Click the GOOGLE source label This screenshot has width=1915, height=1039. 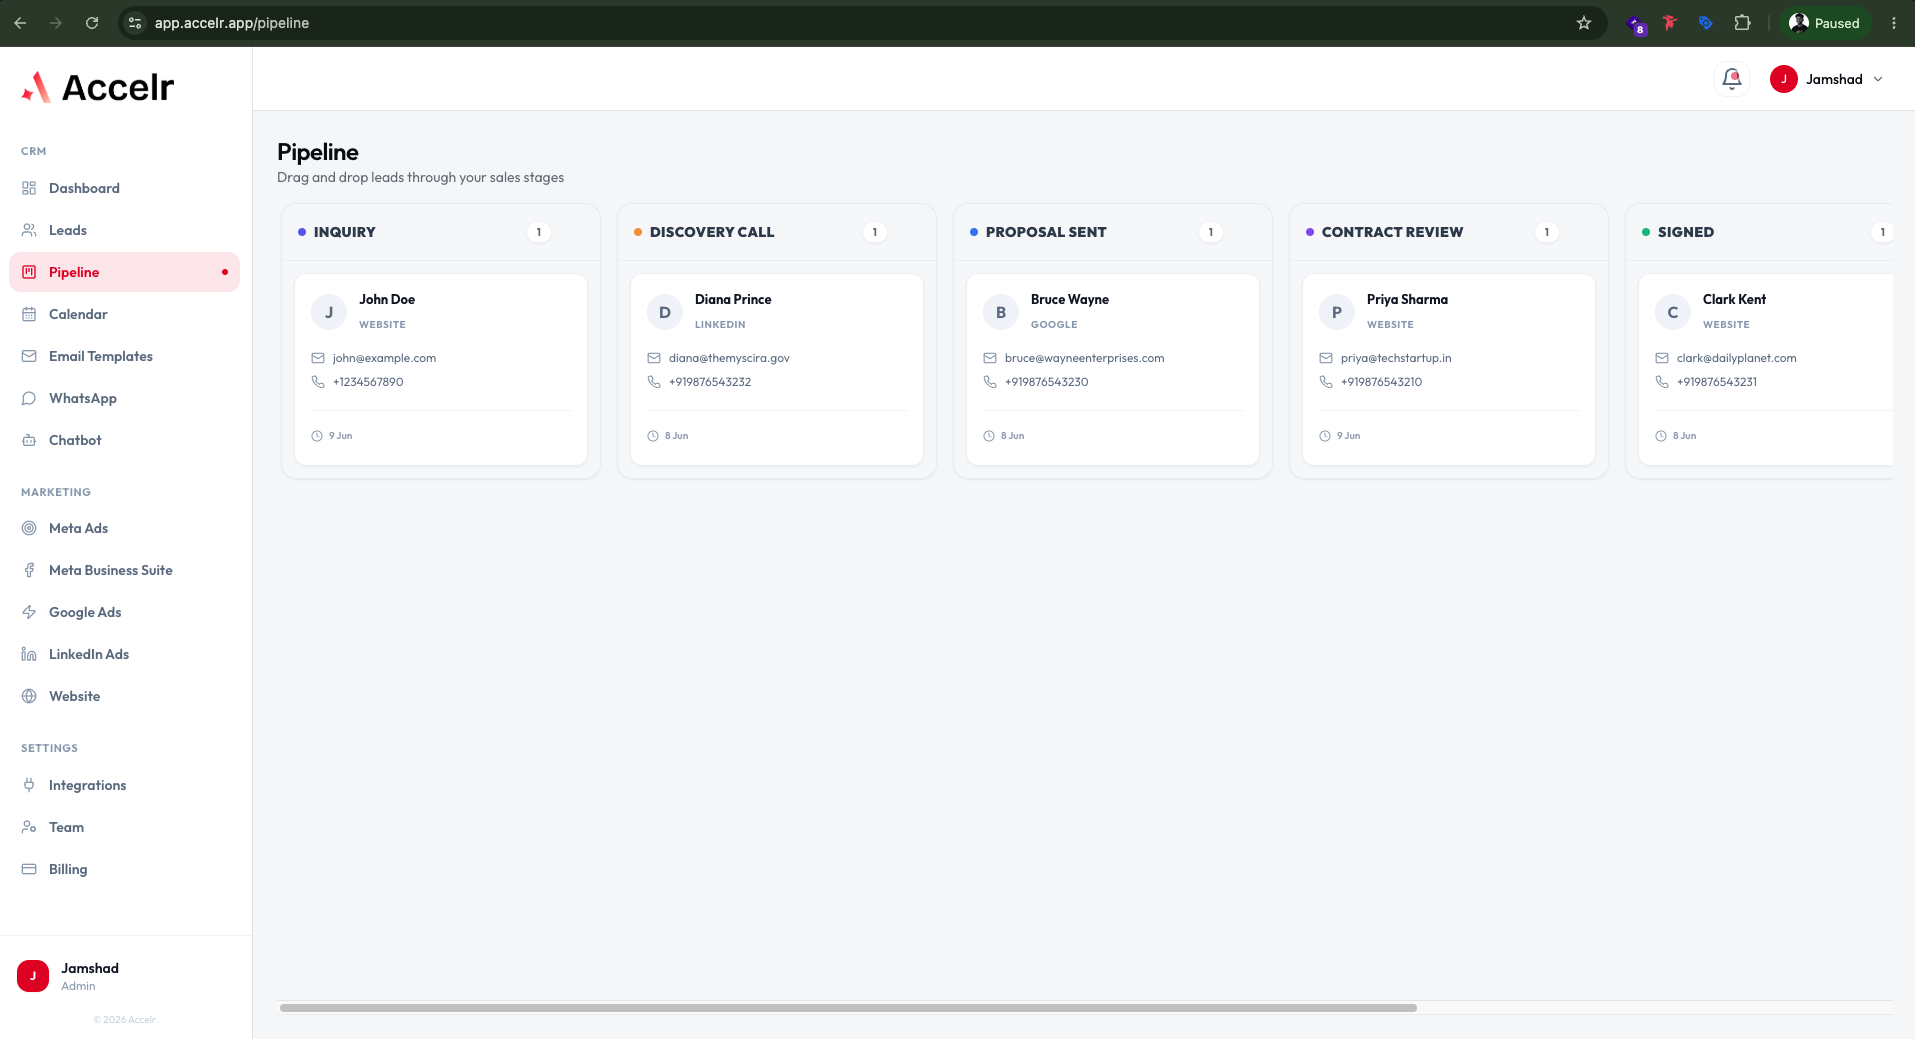point(1054,325)
